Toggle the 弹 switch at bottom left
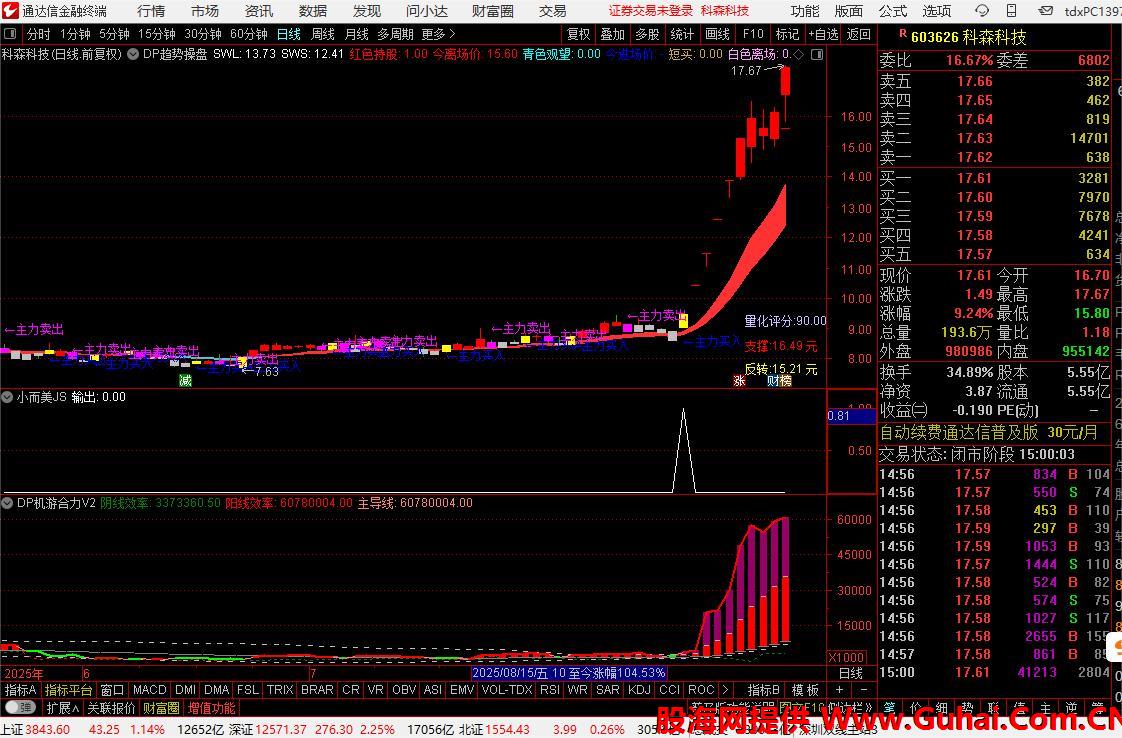This screenshot has width=1122, height=738. (20, 708)
